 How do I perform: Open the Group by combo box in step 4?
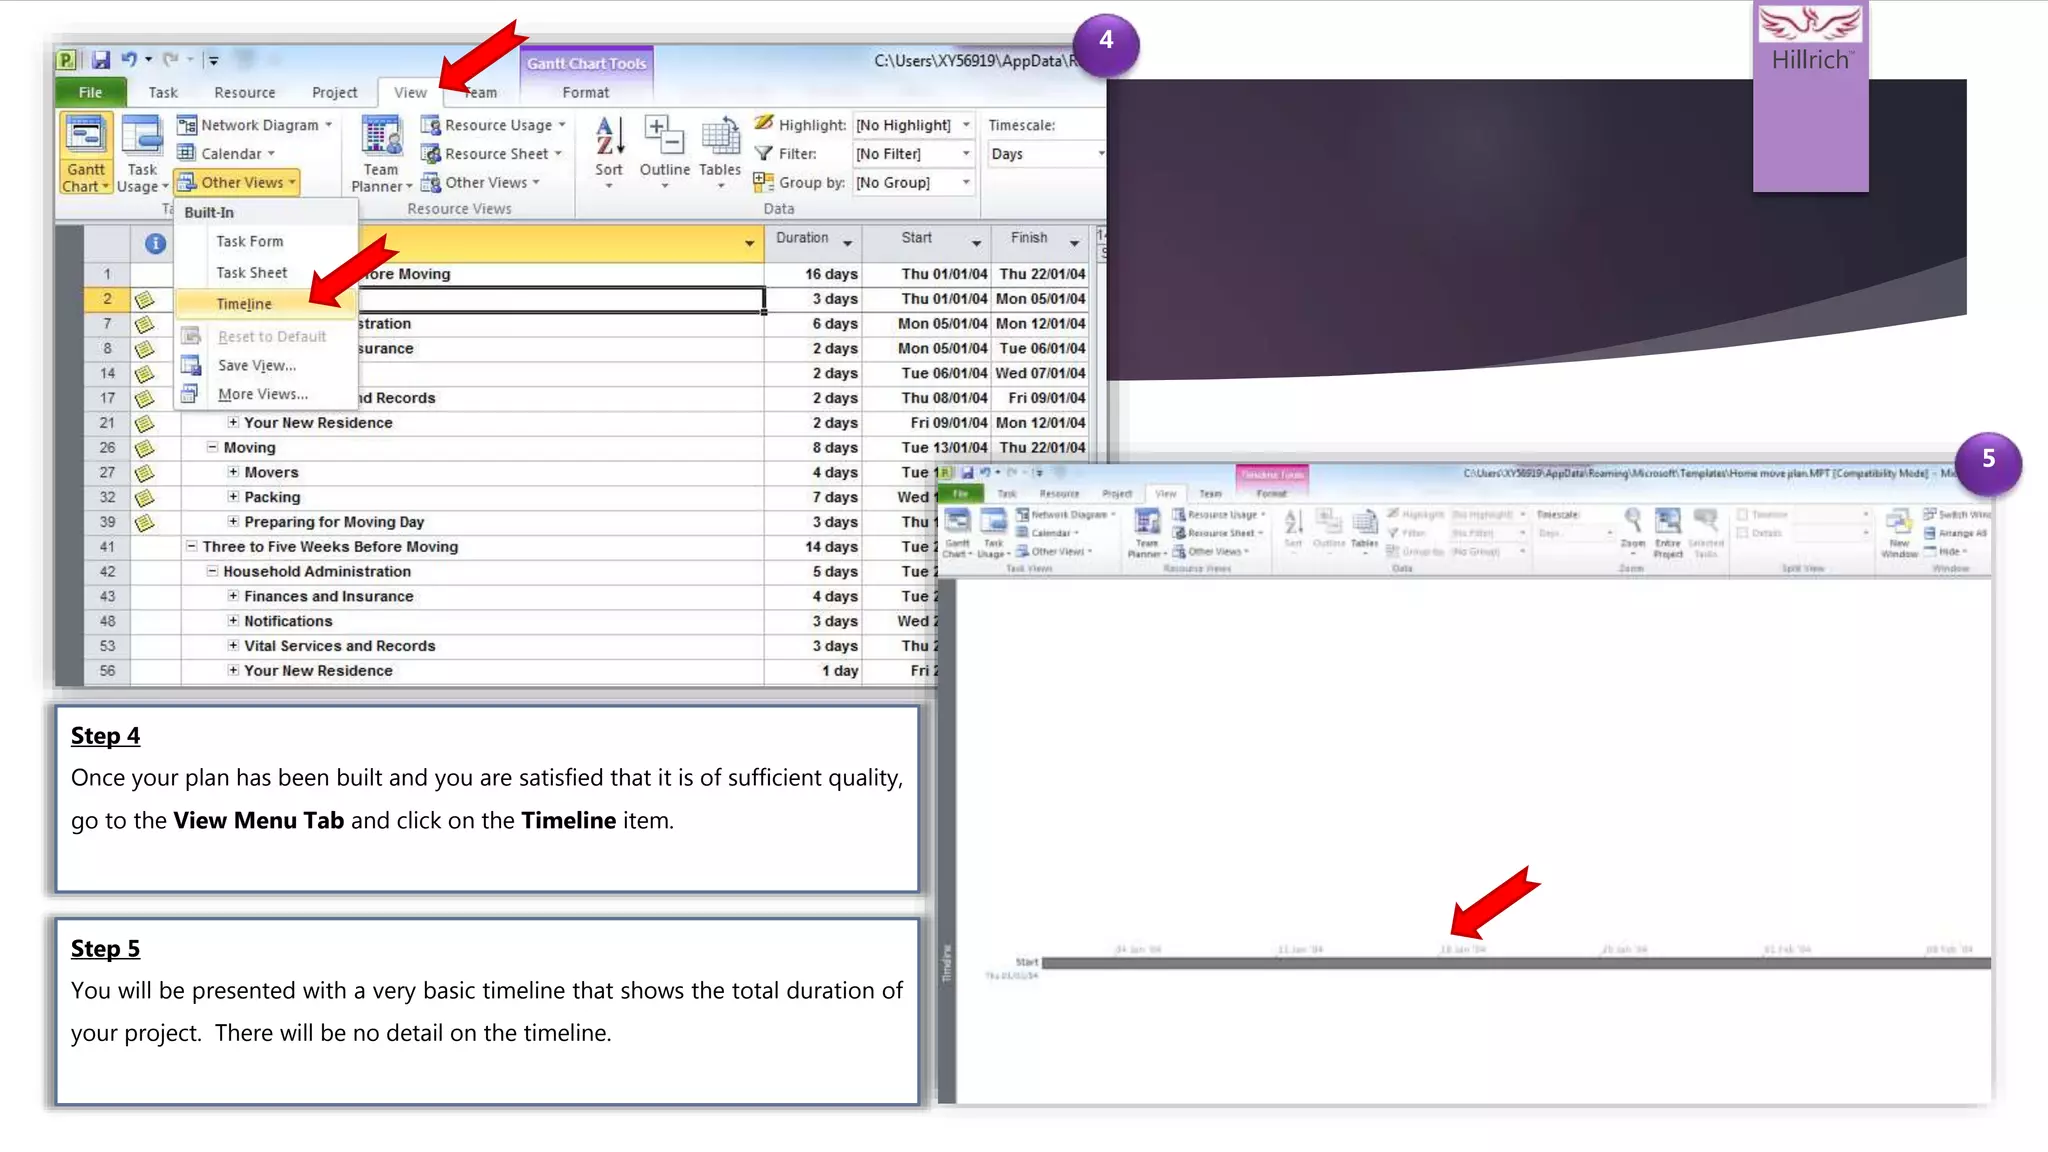(x=913, y=183)
